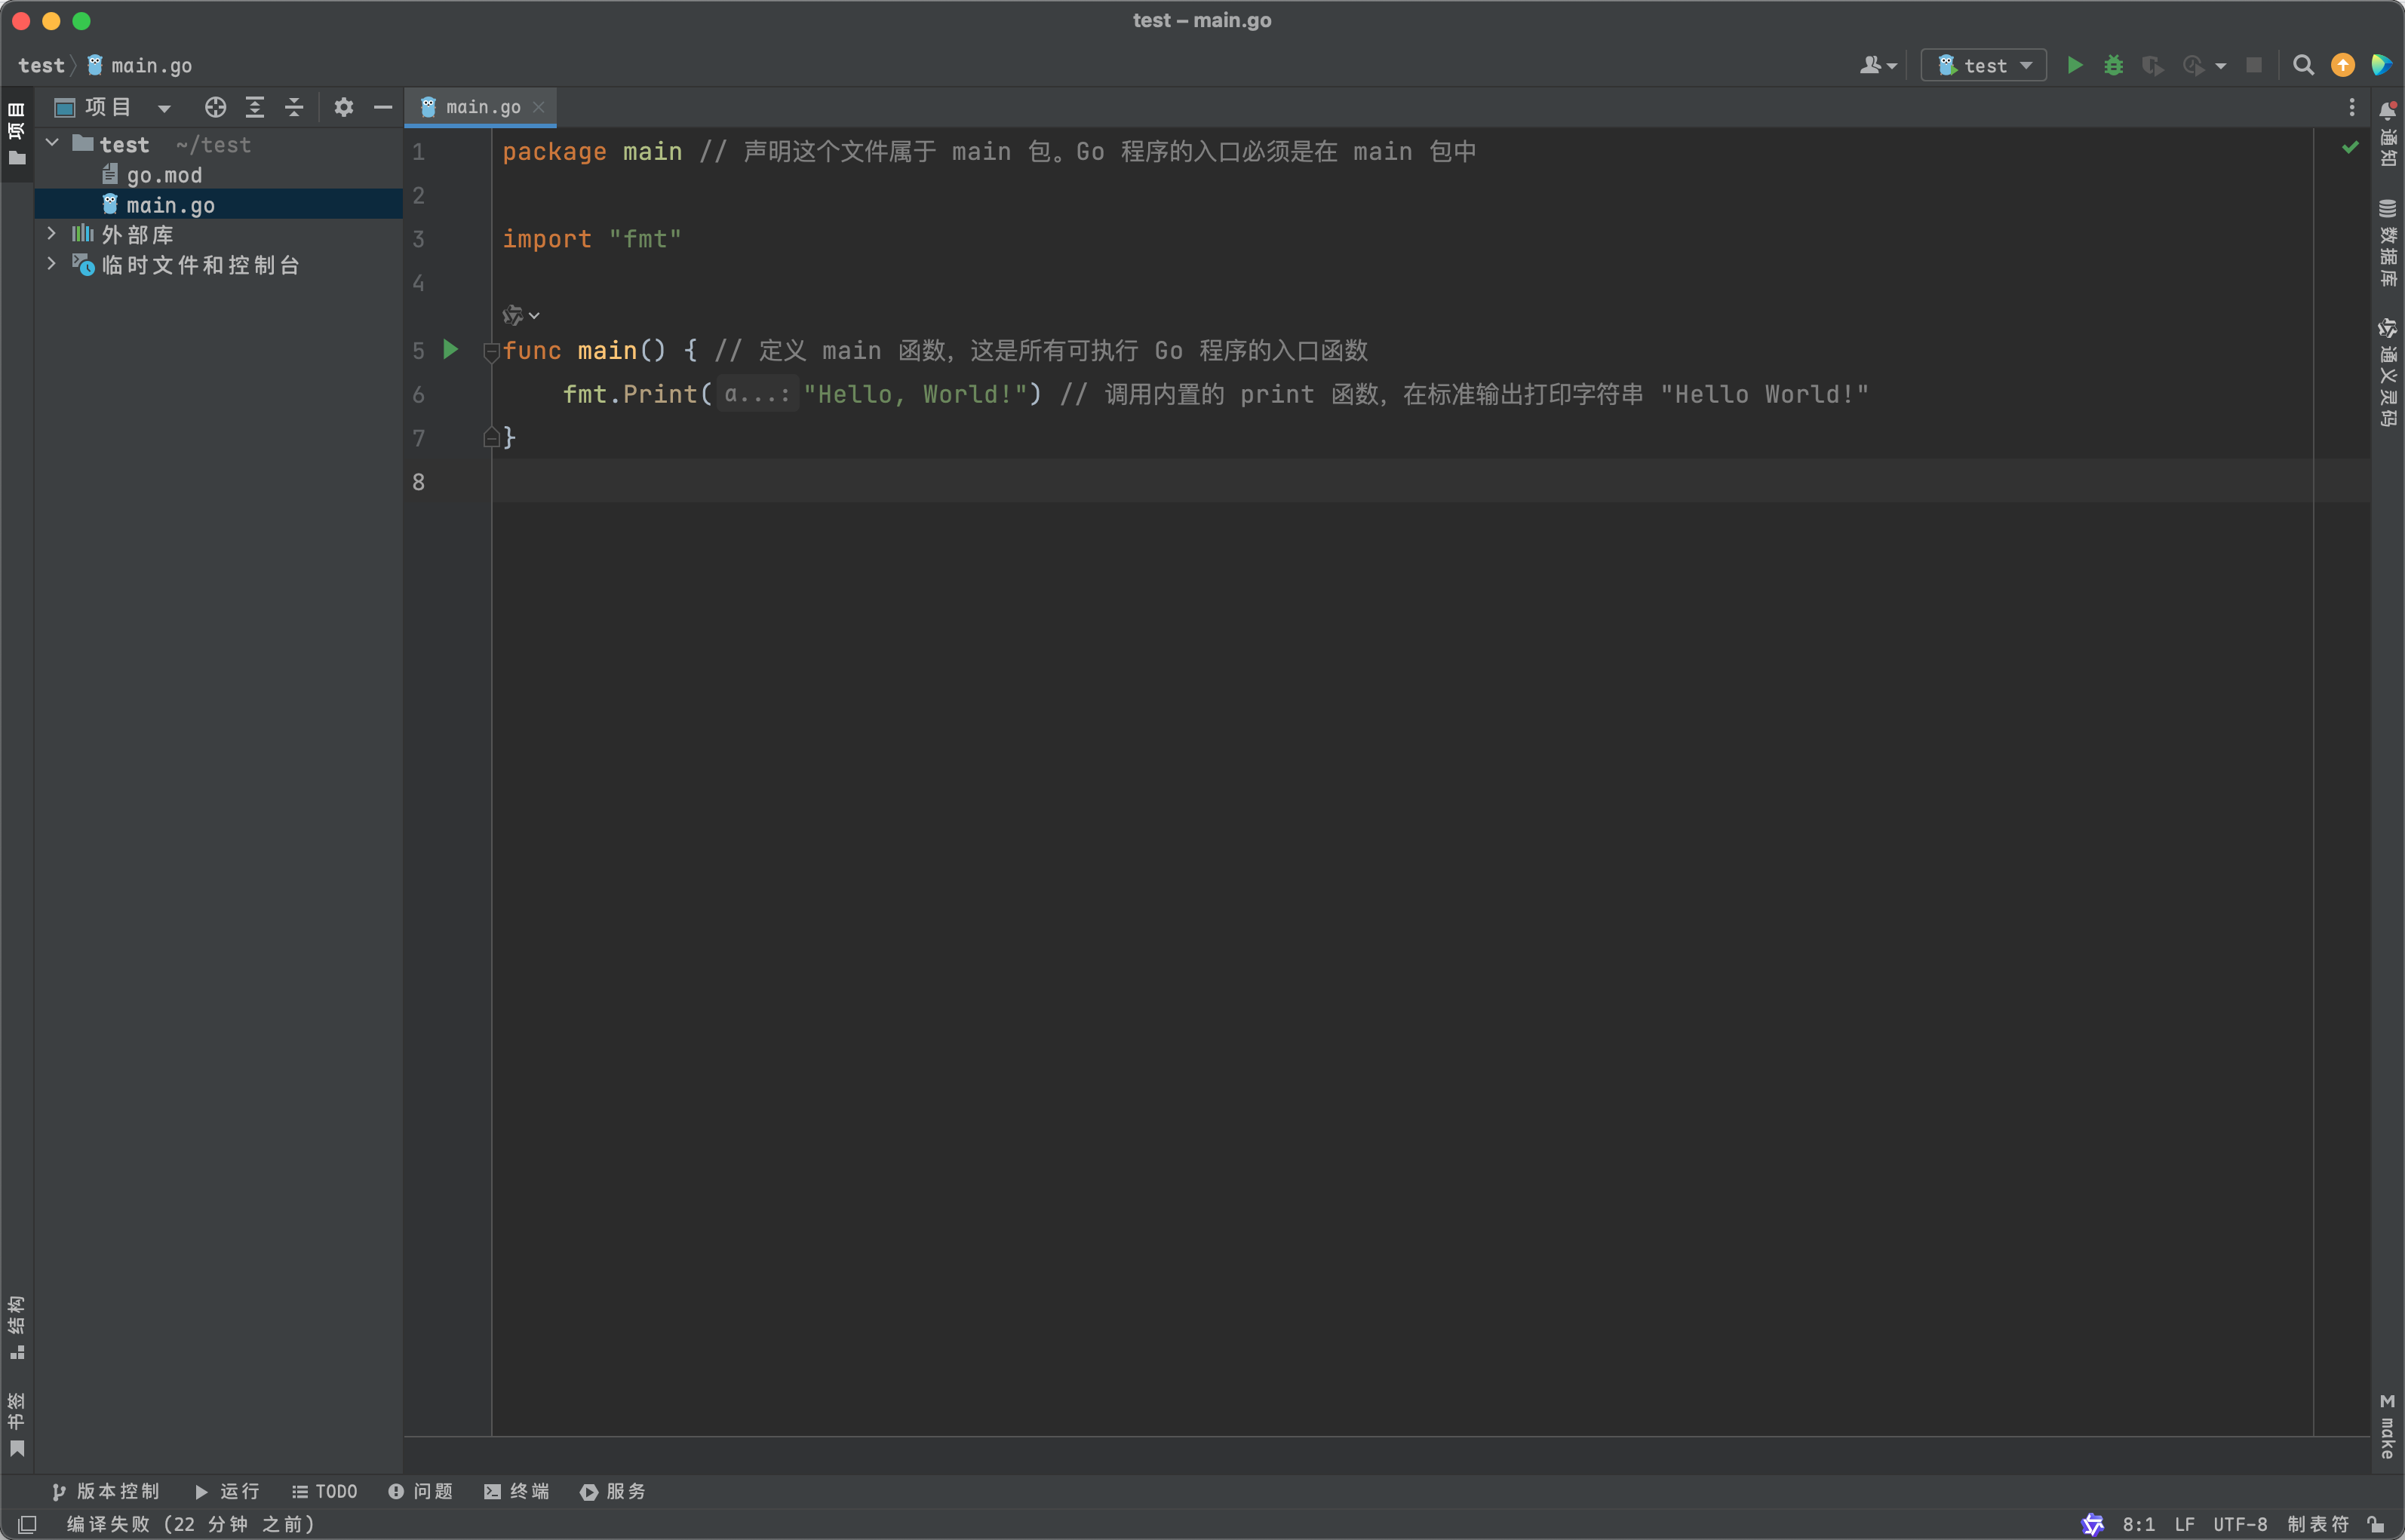Click the package keyword on line 1
The width and height of the screenshot is (2405, 1540).
[554, 151]
